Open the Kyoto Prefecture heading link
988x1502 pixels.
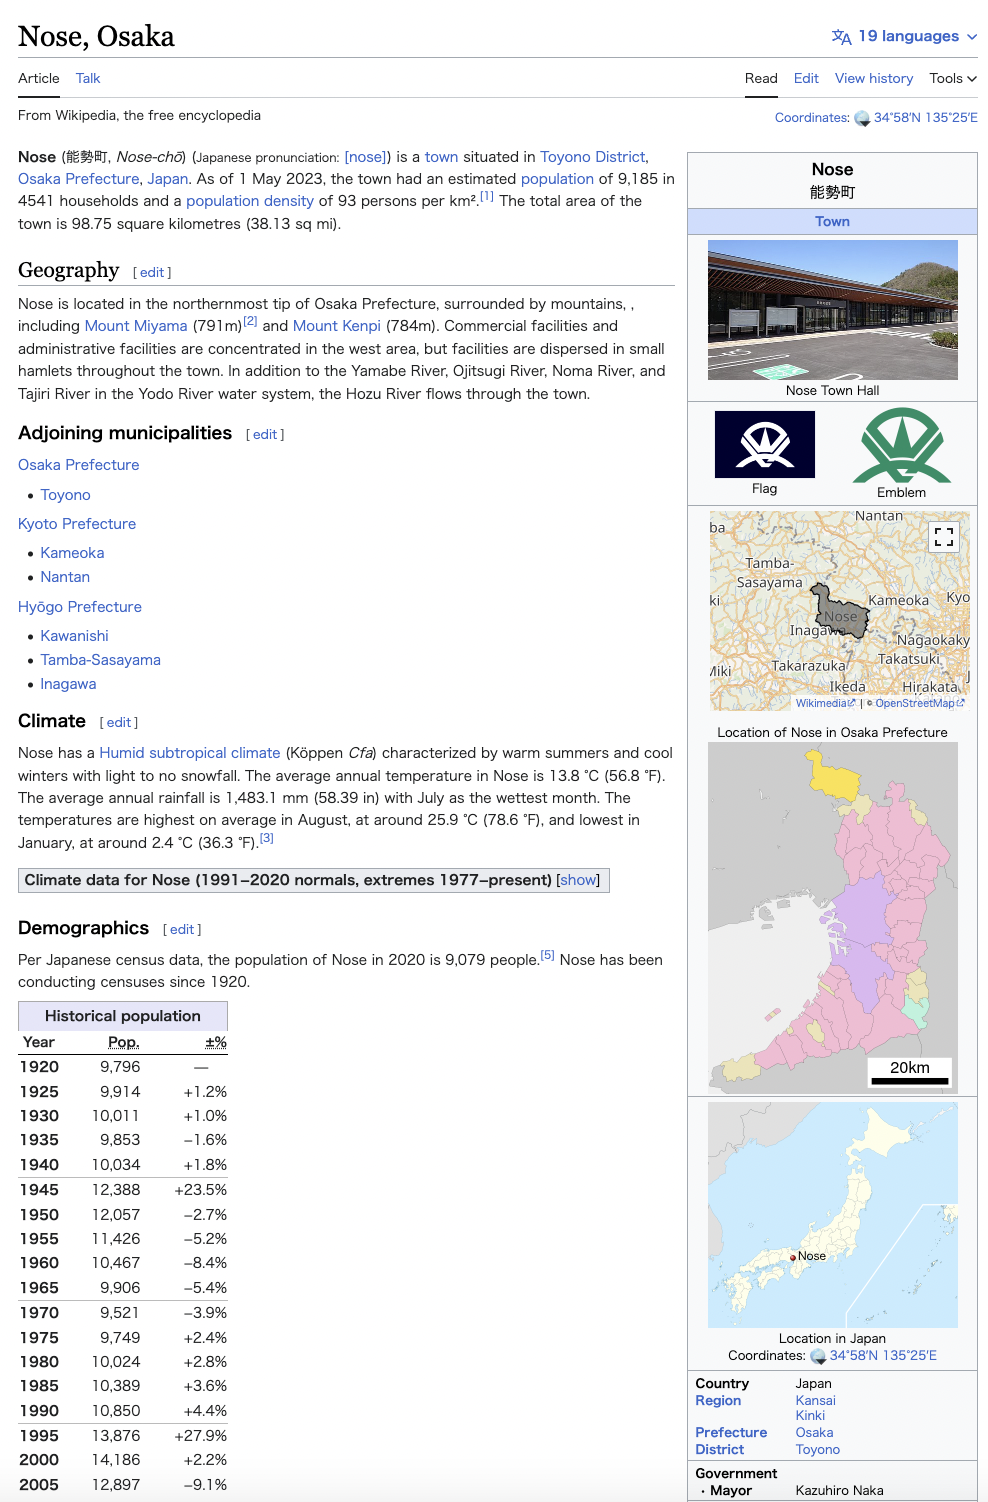[77, 524]
